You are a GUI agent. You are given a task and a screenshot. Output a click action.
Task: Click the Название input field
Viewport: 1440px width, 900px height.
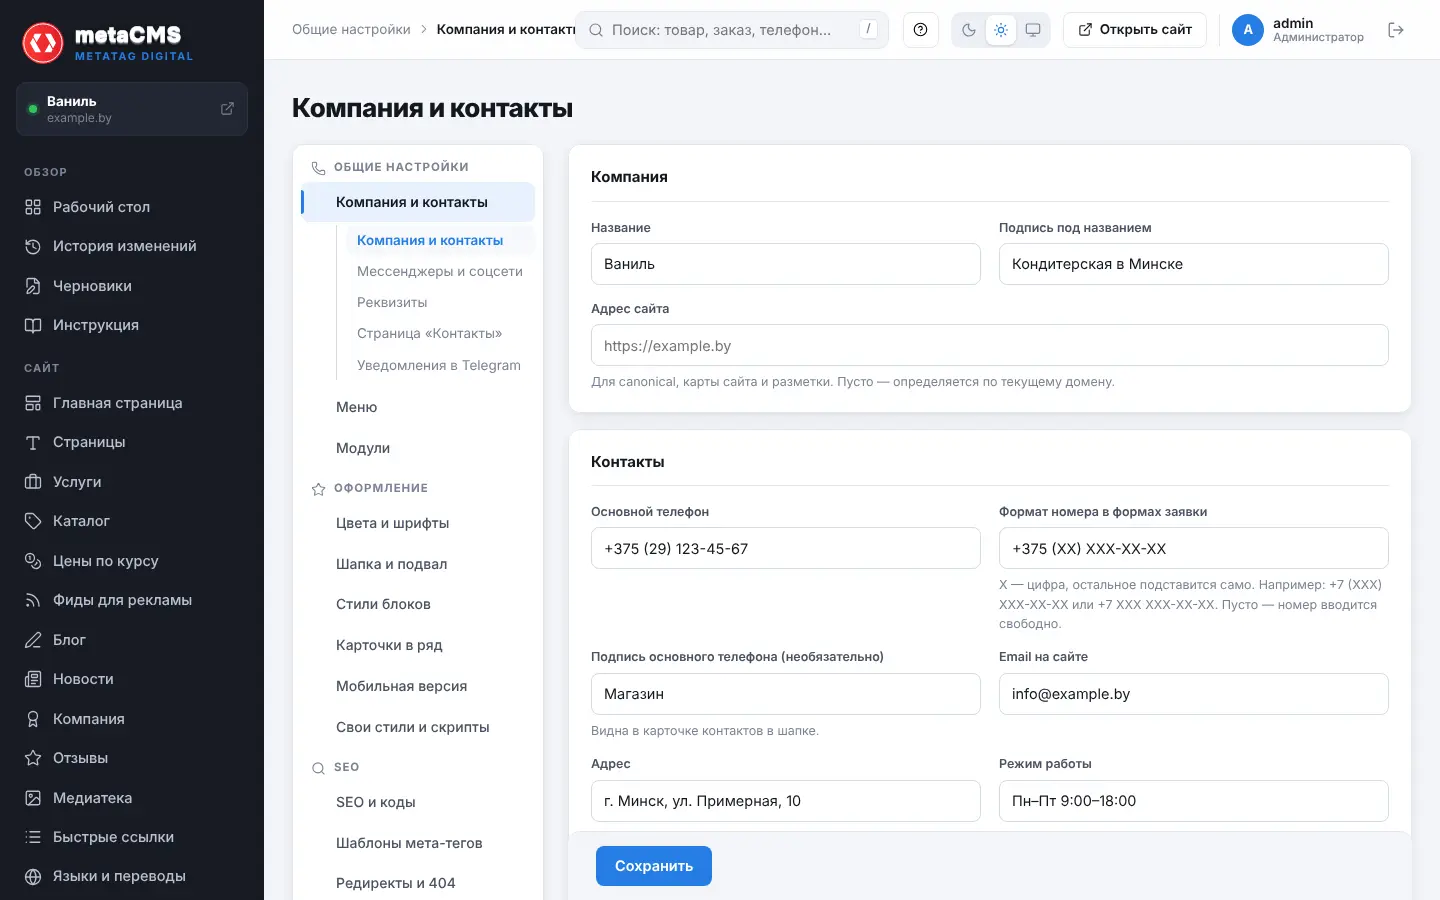point(786,264)
